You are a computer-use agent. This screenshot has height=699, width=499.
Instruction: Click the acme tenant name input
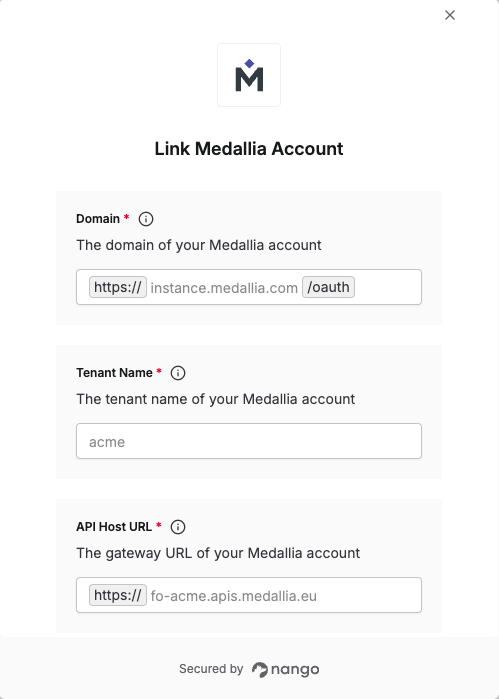tap(249, 441)
